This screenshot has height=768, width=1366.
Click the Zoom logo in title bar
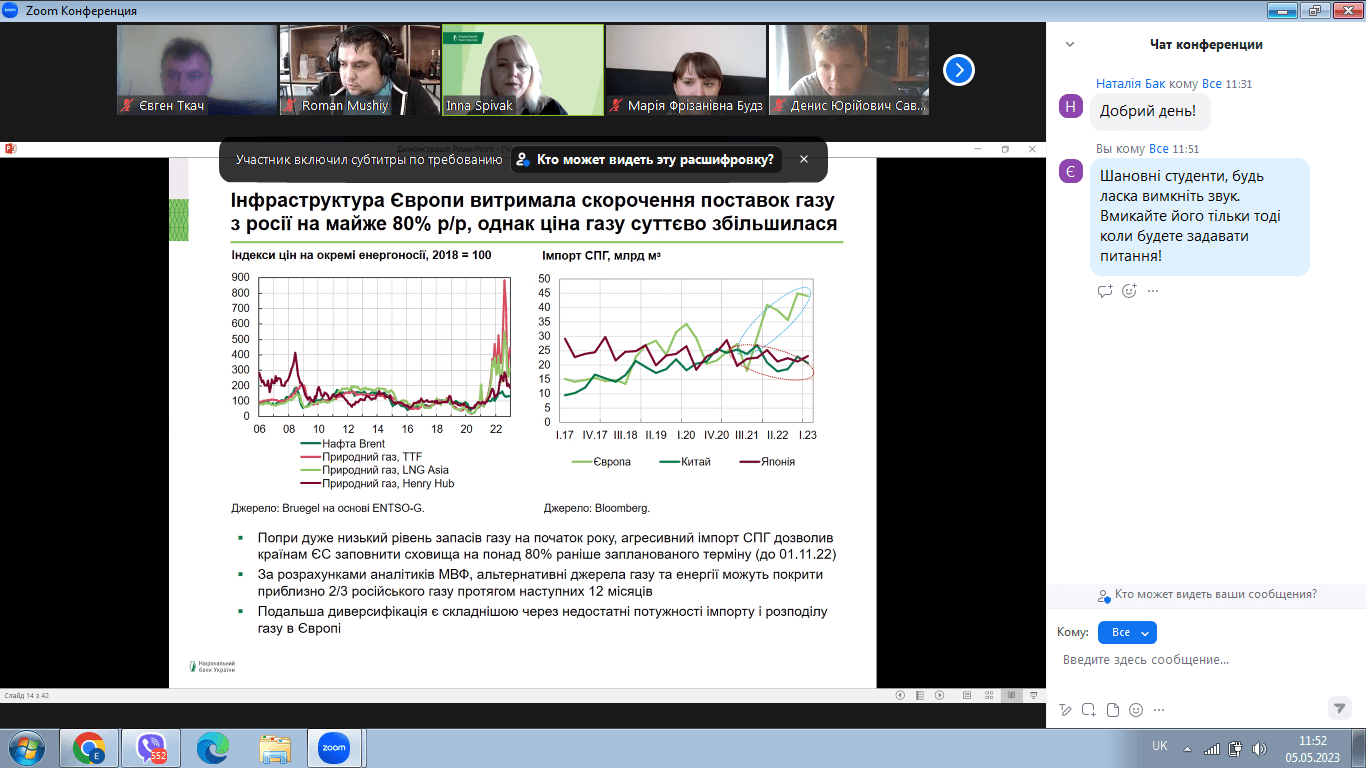[10, 10]
